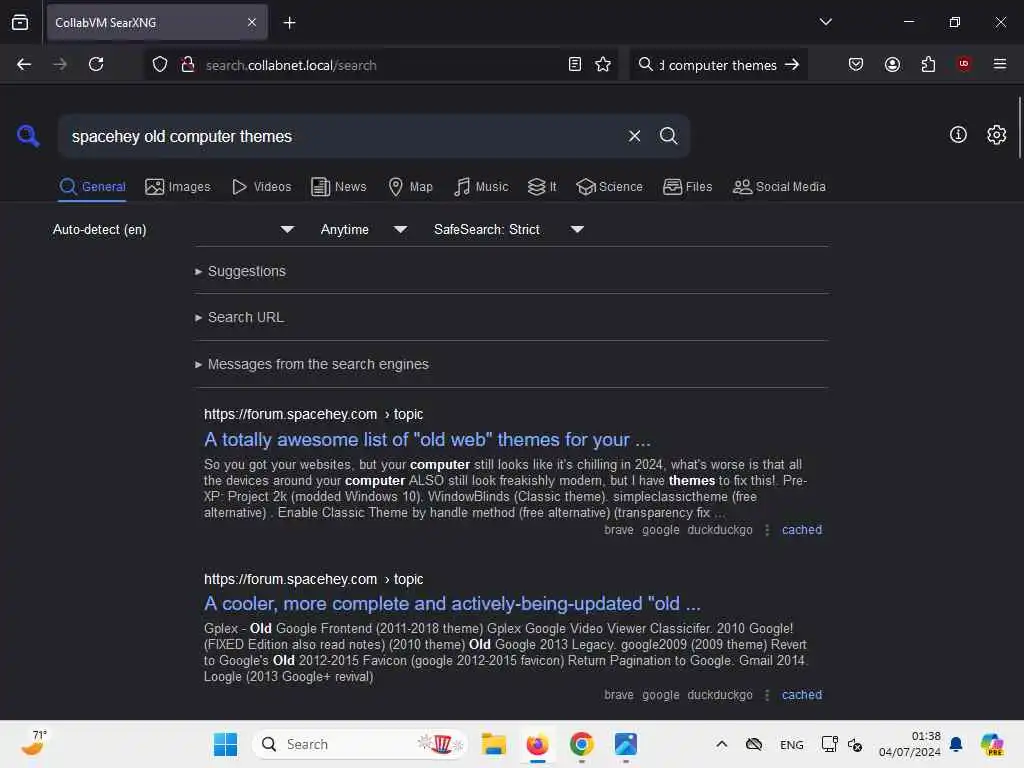Switch to the News category
Image resolution: width=1024 pixels, height=768 pixels.
coord(338,187)
